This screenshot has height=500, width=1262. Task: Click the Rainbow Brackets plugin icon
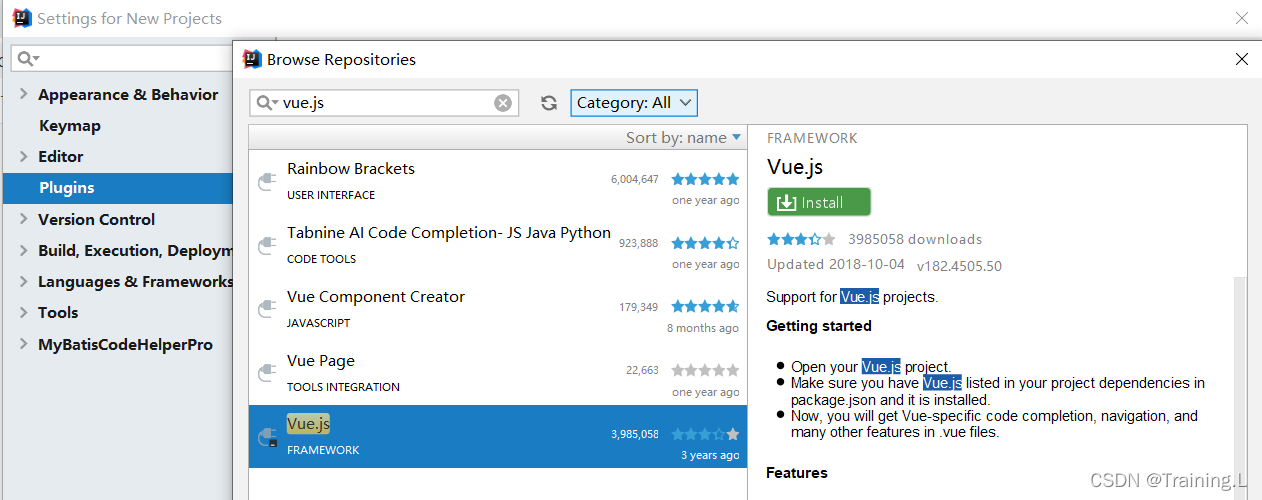(x=267, y=181)
